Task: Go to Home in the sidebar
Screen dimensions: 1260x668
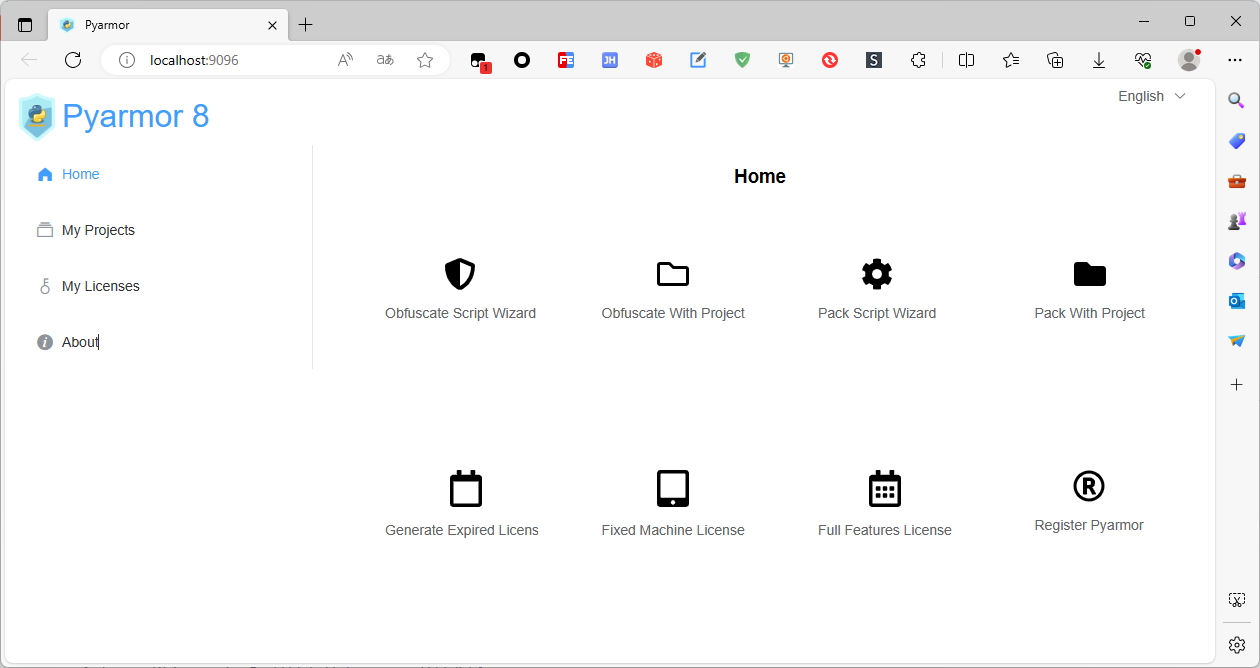Action: point(81,174)
